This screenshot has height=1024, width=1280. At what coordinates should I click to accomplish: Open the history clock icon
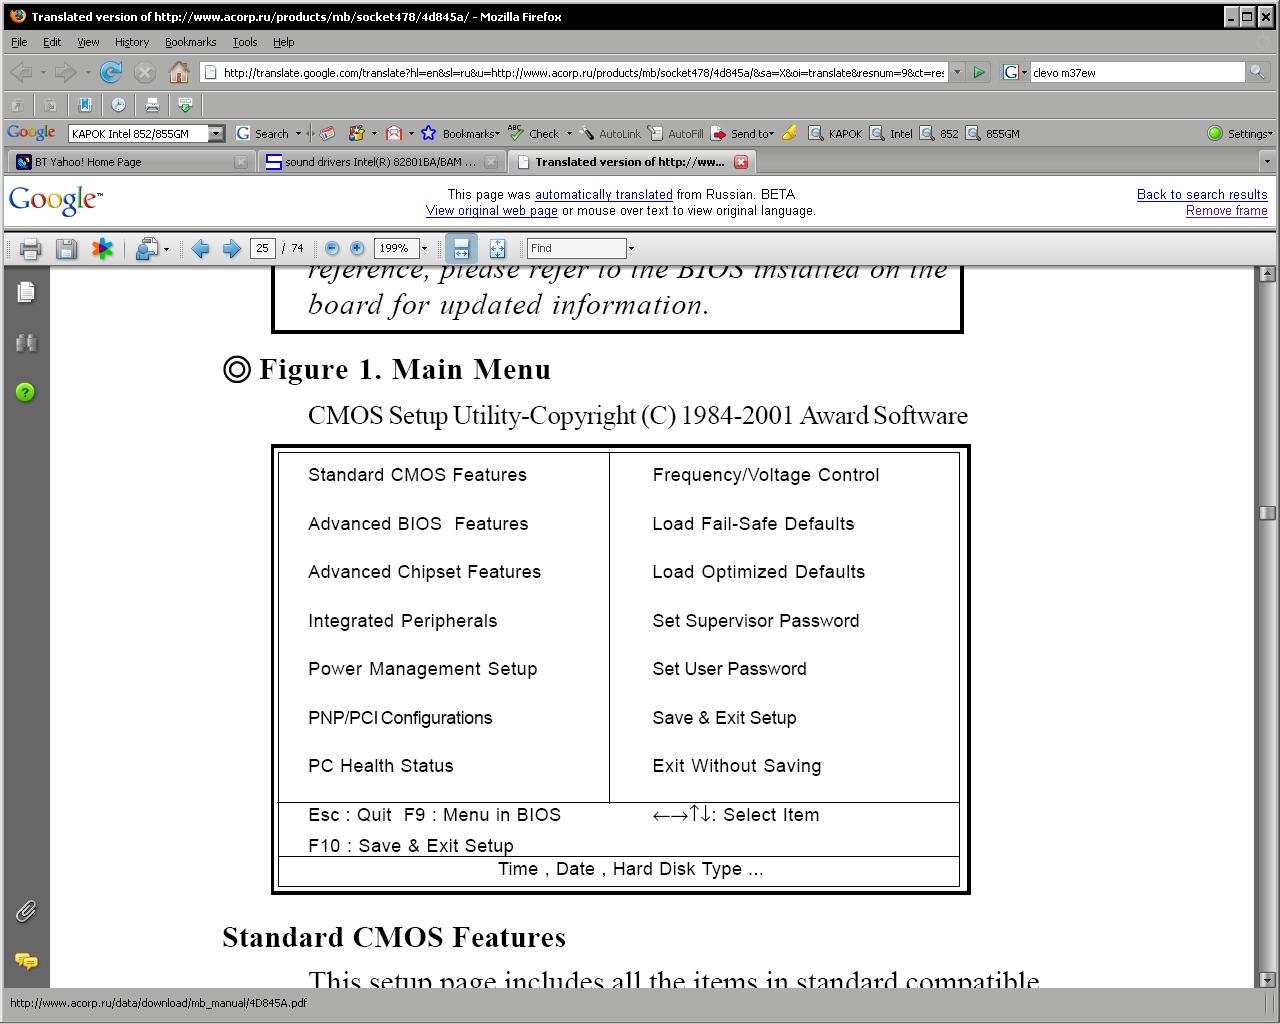pyautogui.click(x=118, y=104)
